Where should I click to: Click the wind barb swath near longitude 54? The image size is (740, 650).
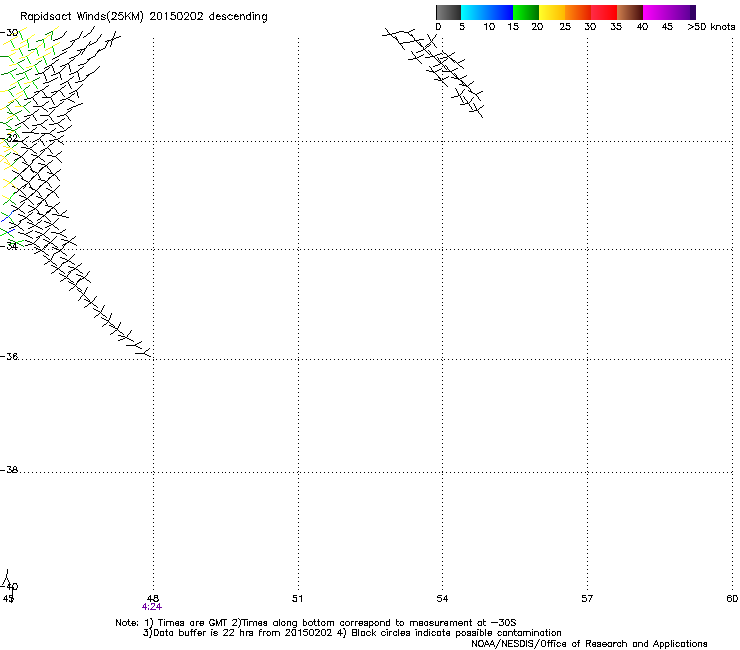tap(434, 71)
